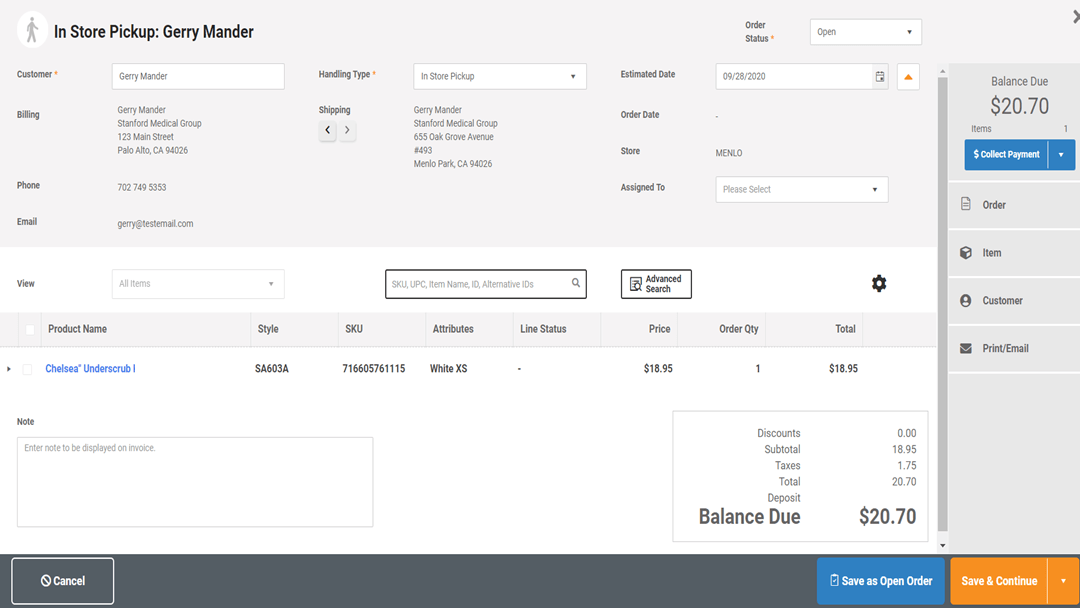Open the Handling Type dropdown

point(499,76)
